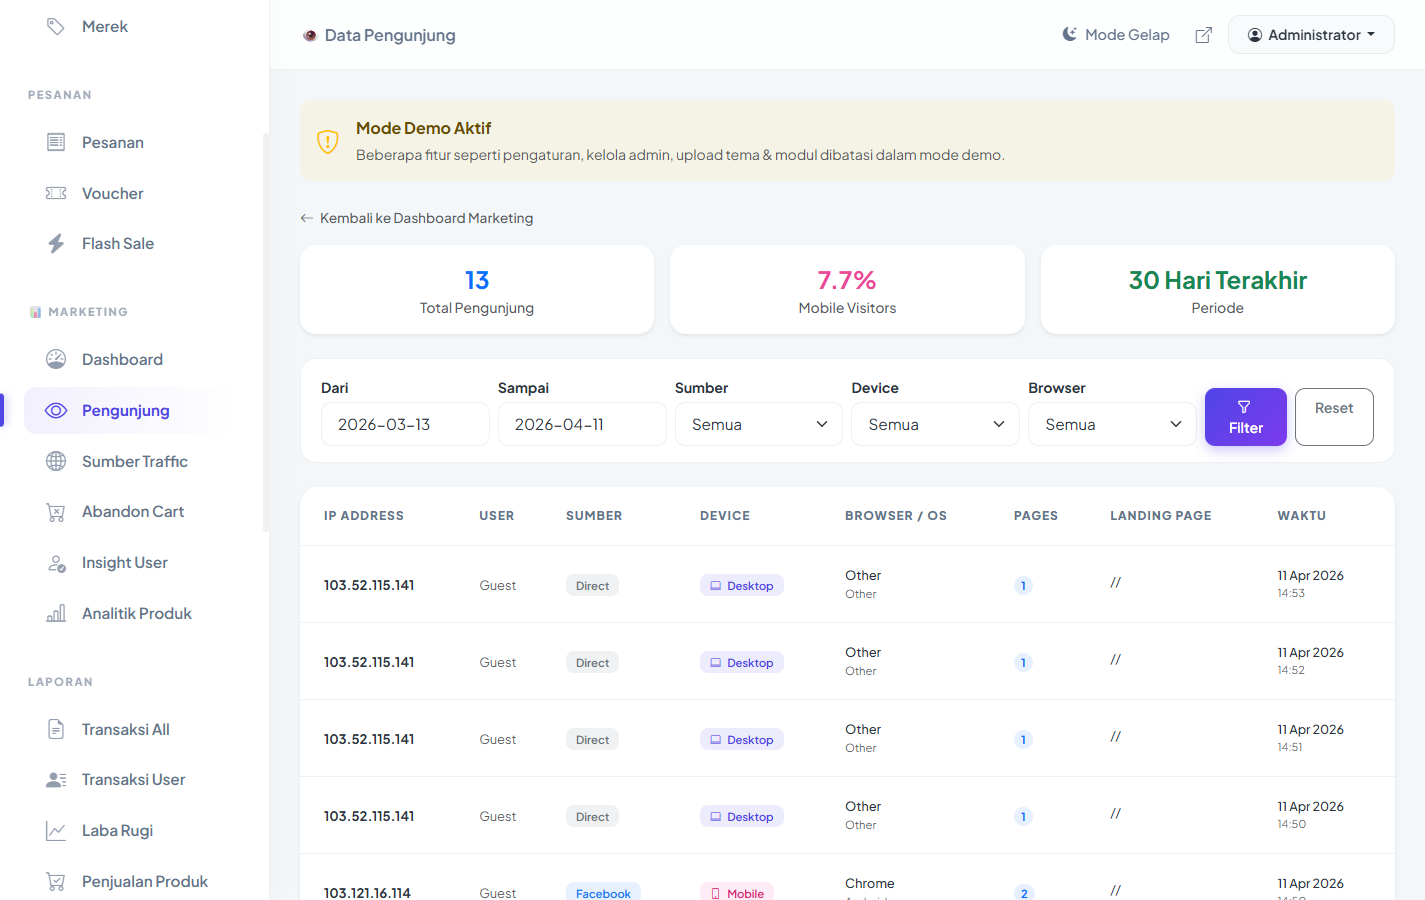The image size is (1425, 900).
Task: Go to Transaksi All report
Action: [126, 729]
